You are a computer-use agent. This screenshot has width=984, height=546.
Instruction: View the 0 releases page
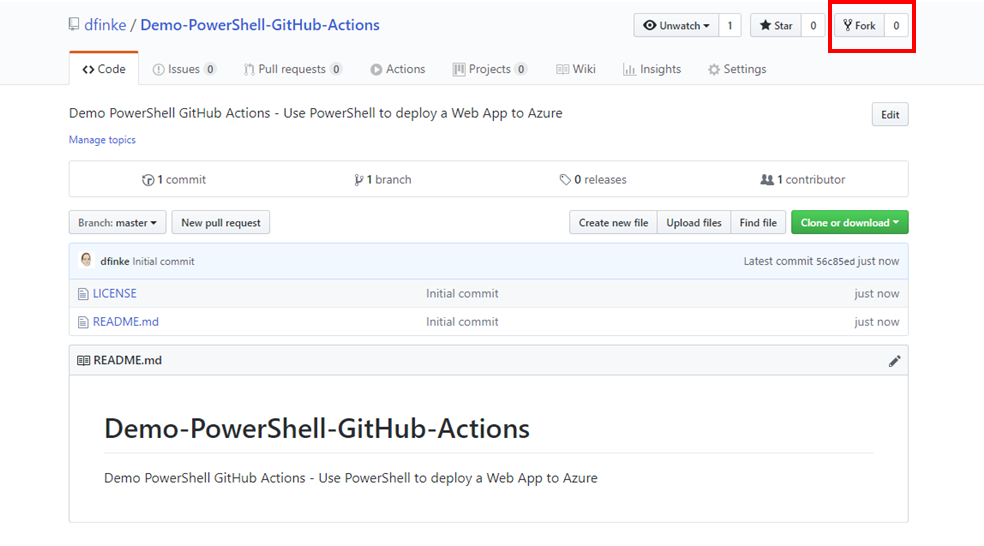pyautogui.click(x=593, y=179)
